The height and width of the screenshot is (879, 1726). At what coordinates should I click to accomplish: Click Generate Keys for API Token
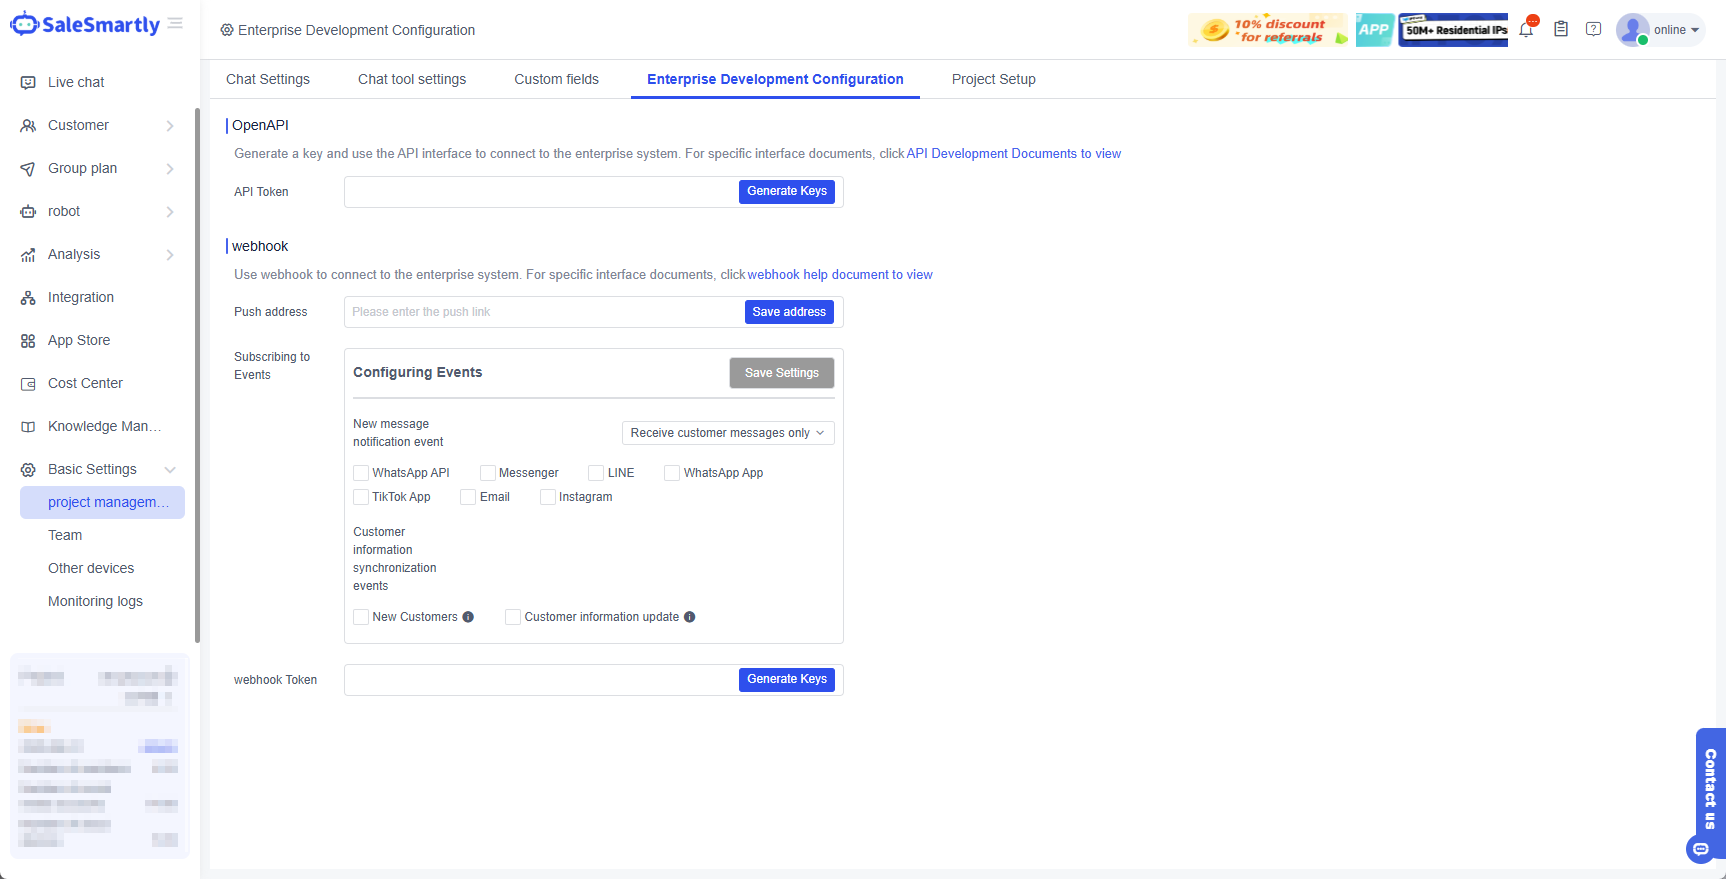(x=786, y=192)
